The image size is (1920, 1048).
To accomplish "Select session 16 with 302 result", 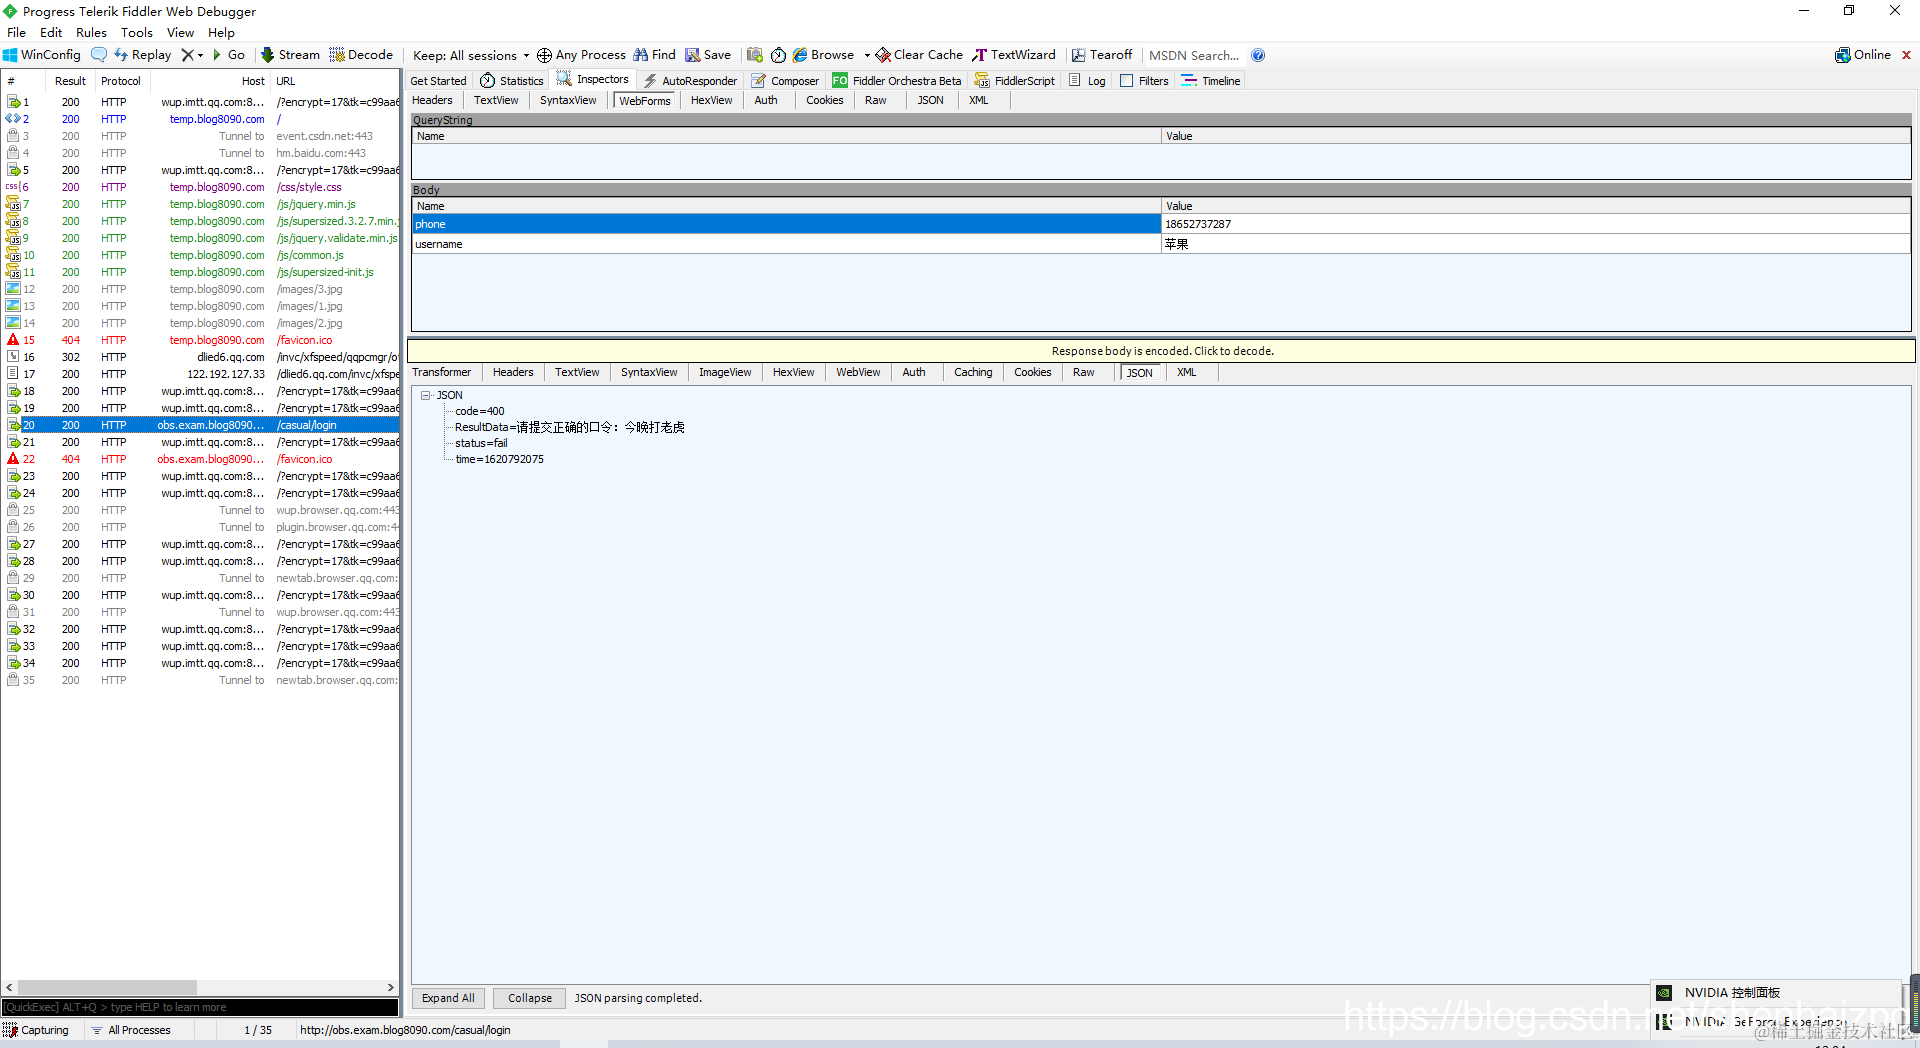I will (200, 357).
